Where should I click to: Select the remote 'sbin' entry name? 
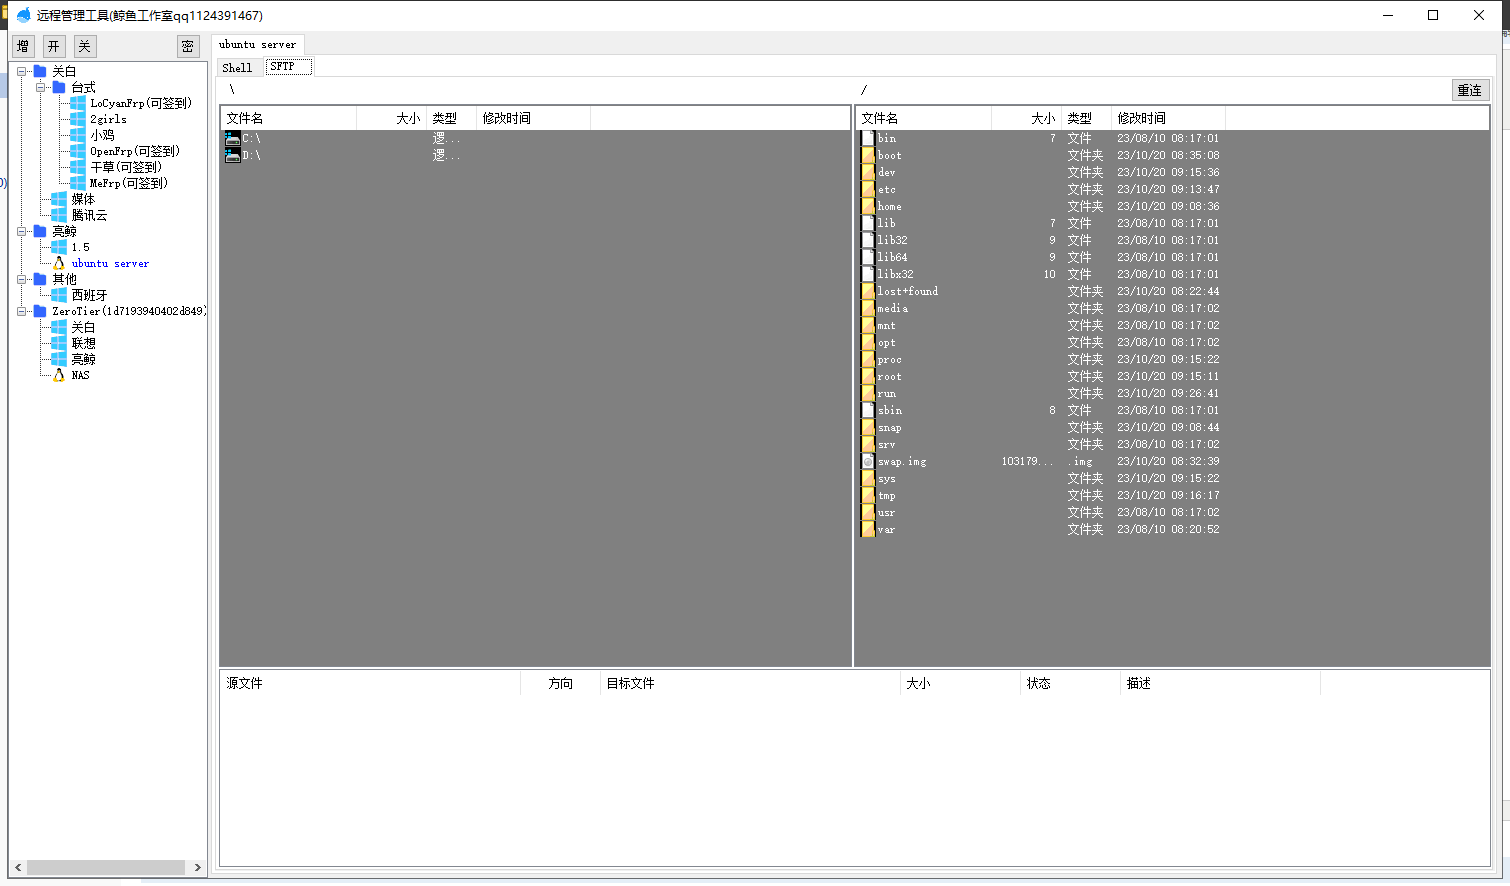[889, 410]
